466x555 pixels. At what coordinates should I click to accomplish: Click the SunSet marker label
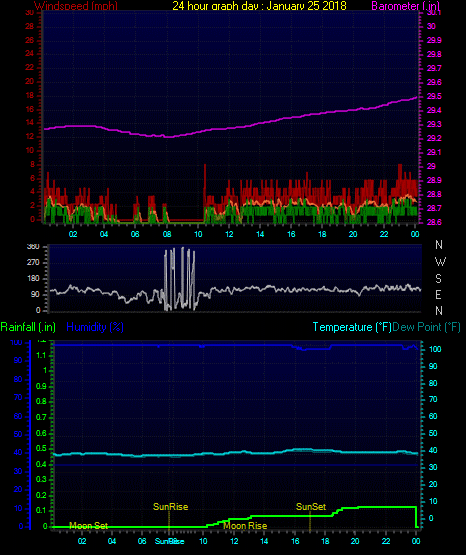tap(311, 507)
